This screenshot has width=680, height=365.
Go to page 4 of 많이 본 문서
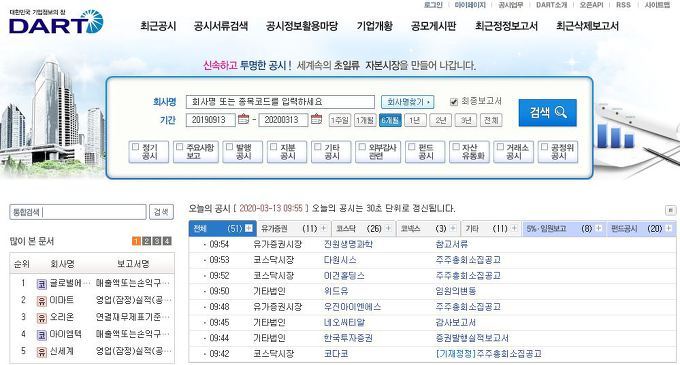167,241
